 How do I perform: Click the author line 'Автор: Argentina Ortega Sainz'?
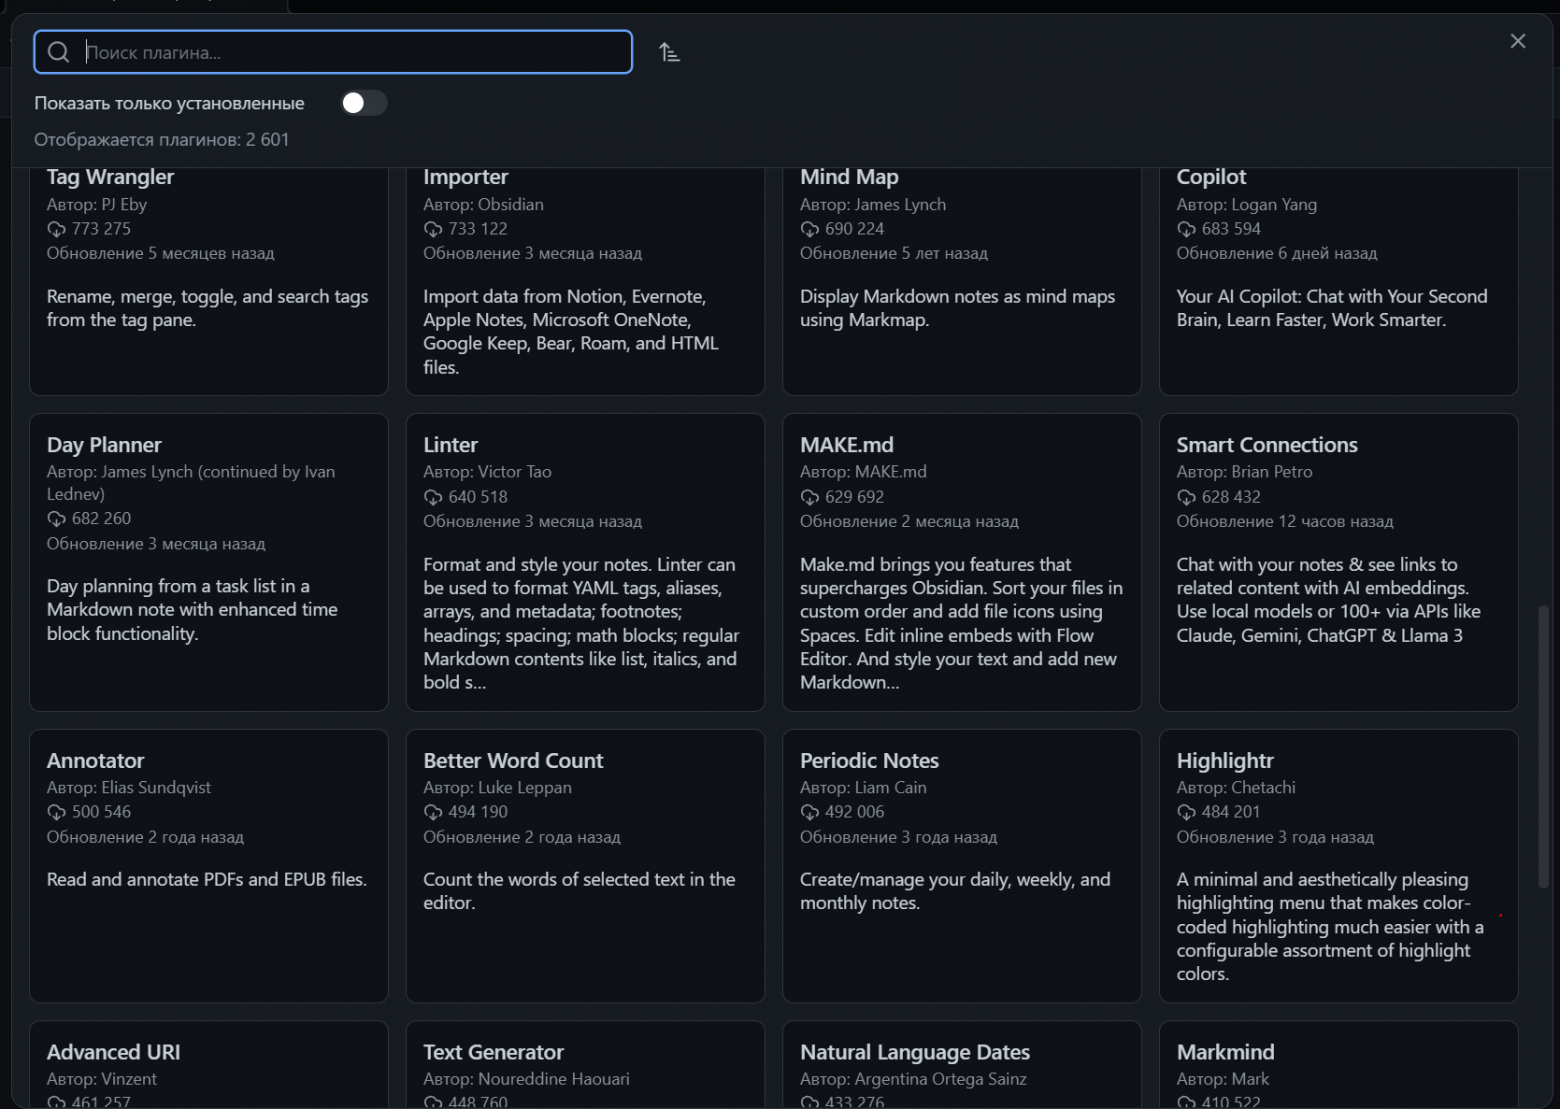tap(913, 1079)
